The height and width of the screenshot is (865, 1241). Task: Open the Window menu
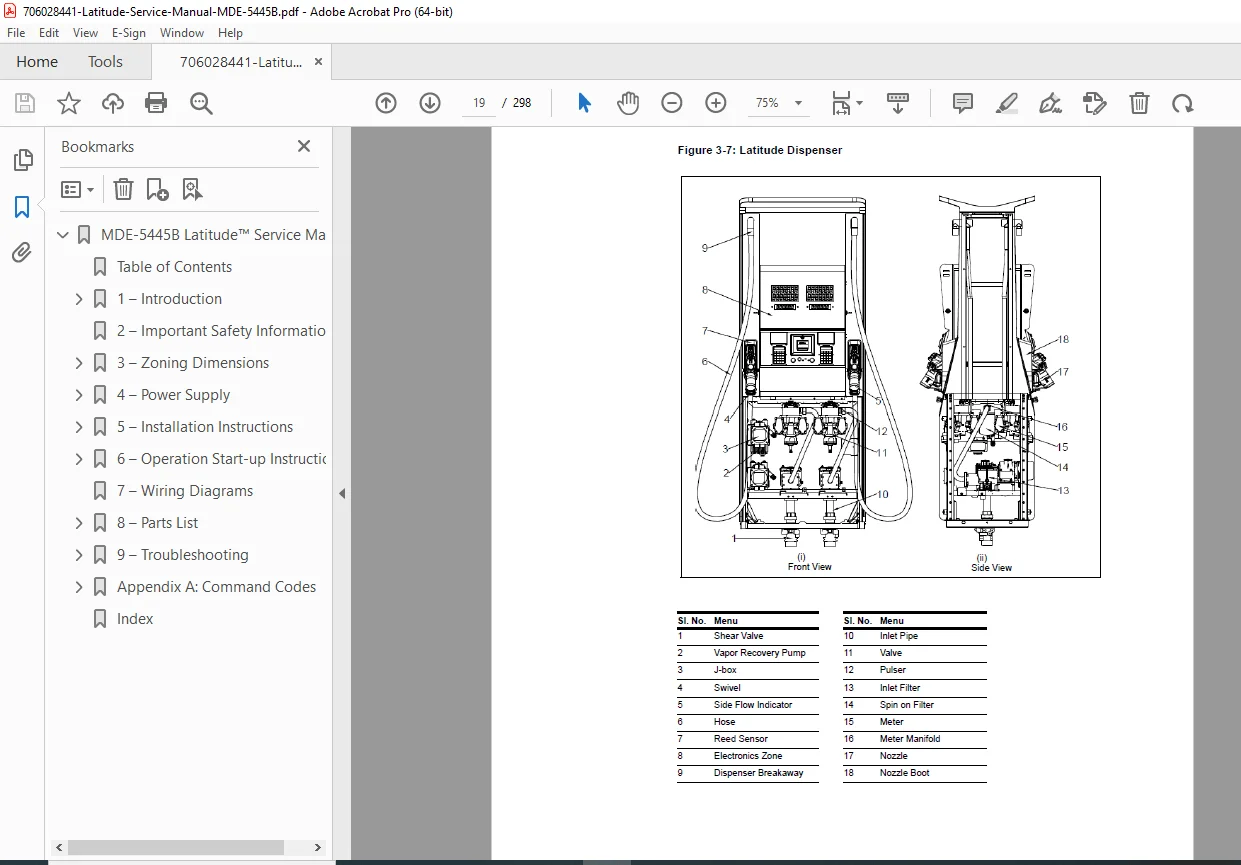click(182, 33)
